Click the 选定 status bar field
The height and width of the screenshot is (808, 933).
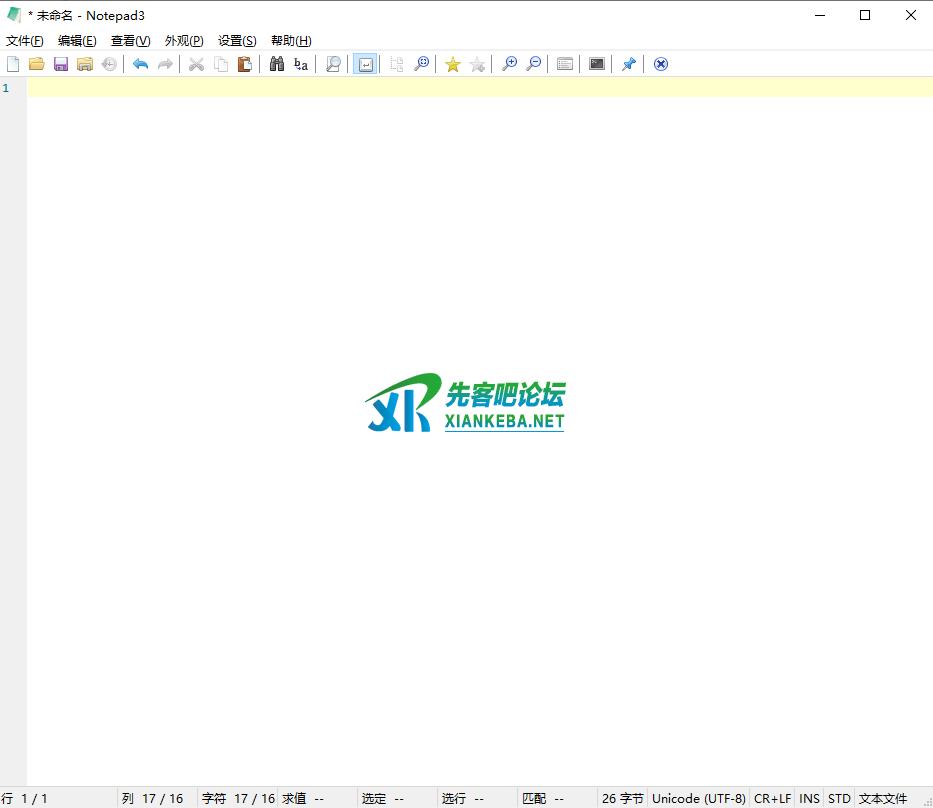coord(397,798)
